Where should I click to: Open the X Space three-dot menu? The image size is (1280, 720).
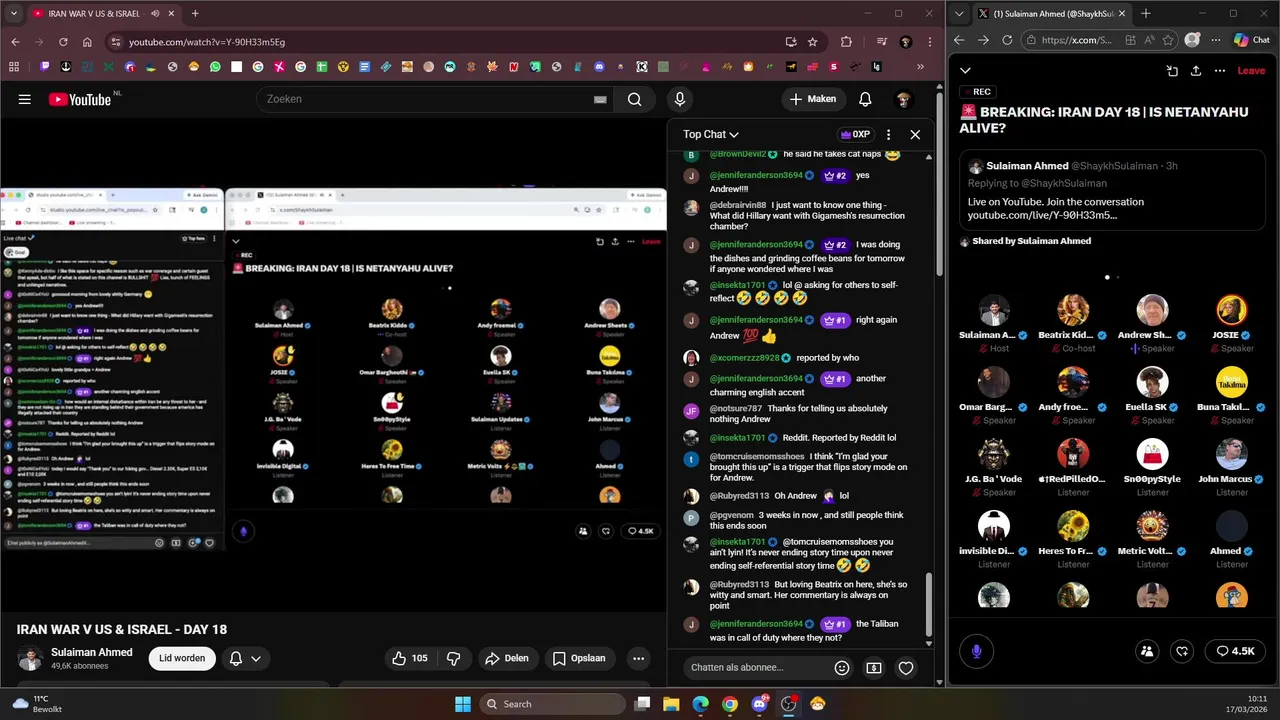pos(1220,71)
